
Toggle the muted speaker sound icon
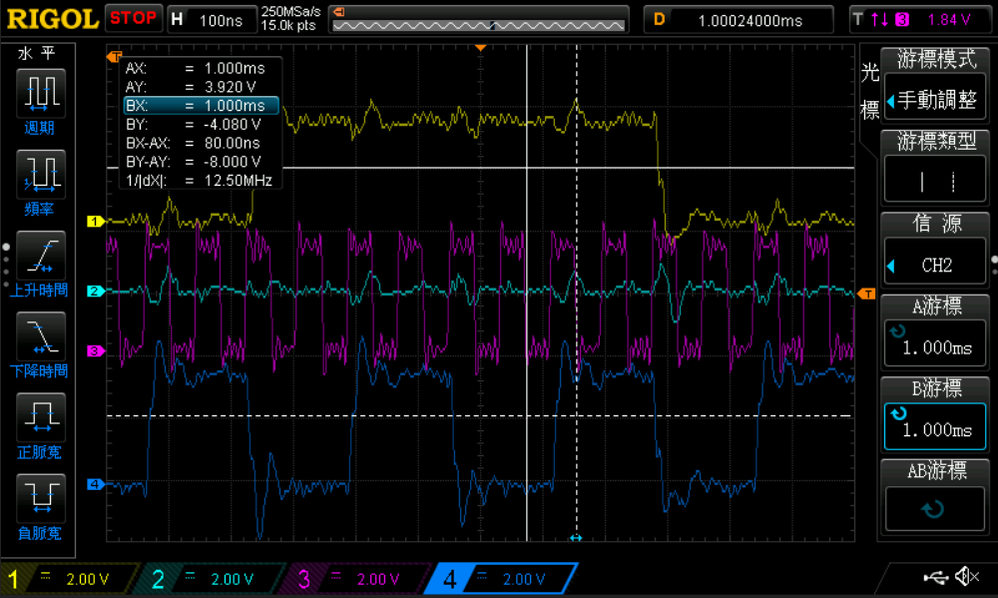coord(967,576)
